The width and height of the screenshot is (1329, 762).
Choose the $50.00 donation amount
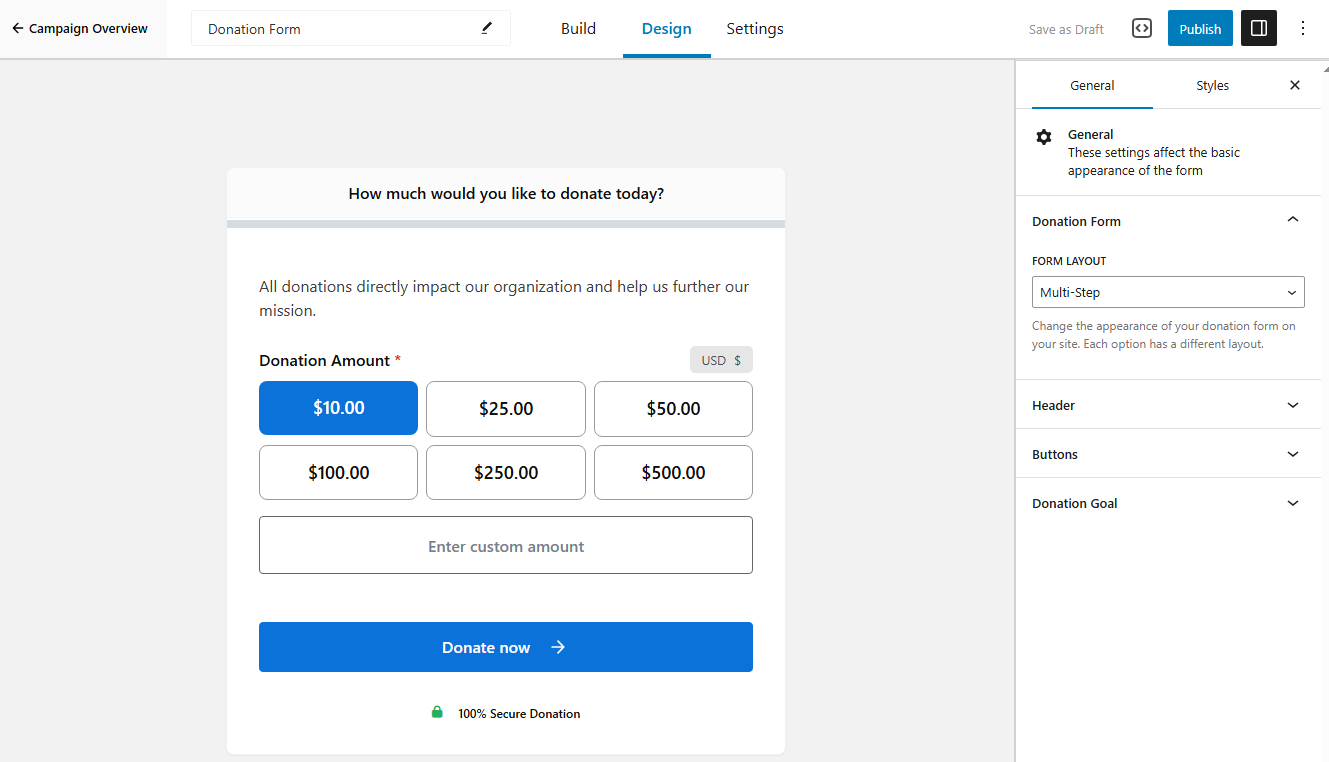tap(673, 408)
